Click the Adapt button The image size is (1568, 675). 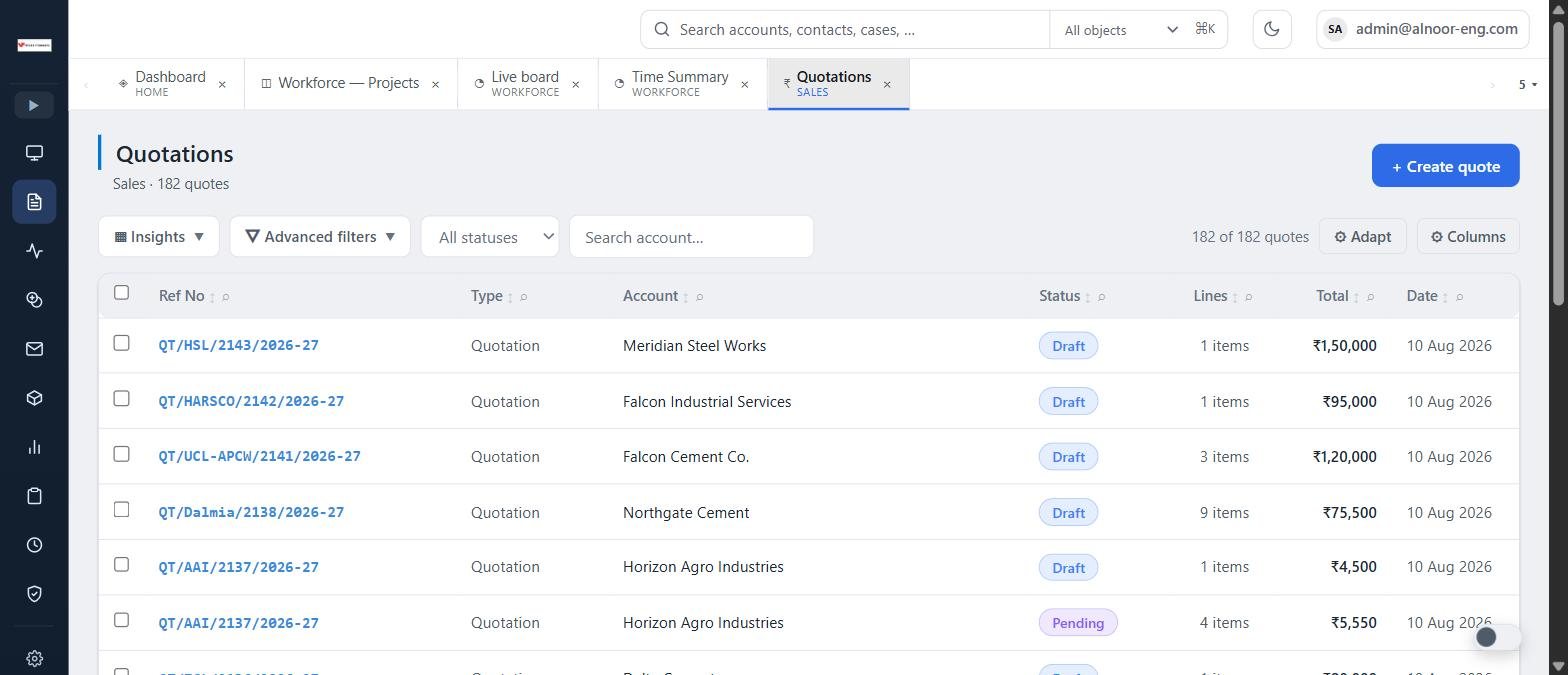(1362, 237)
